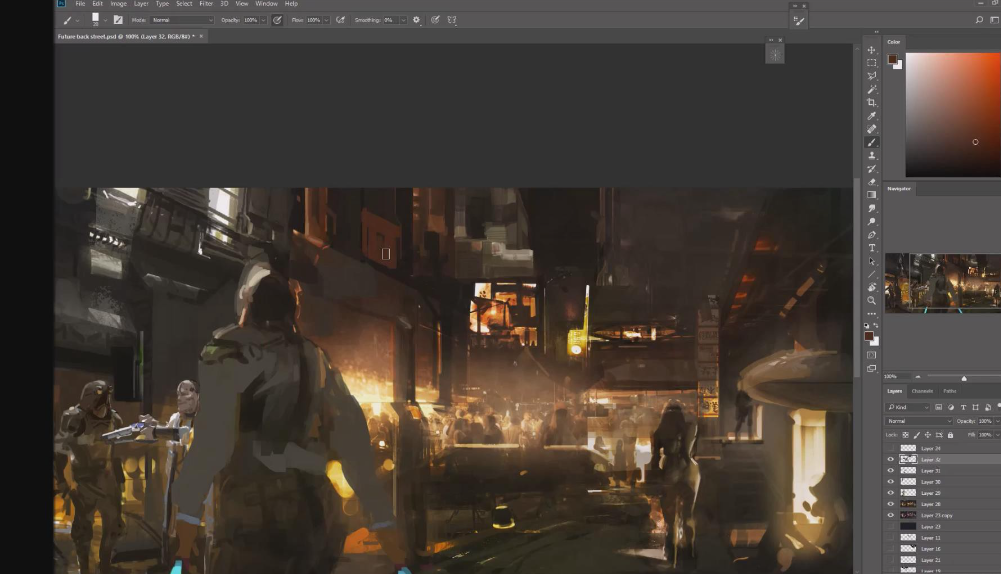Select the Line shape tool
The width and height of the screenshot is (1001, 574).
(871, 275)
